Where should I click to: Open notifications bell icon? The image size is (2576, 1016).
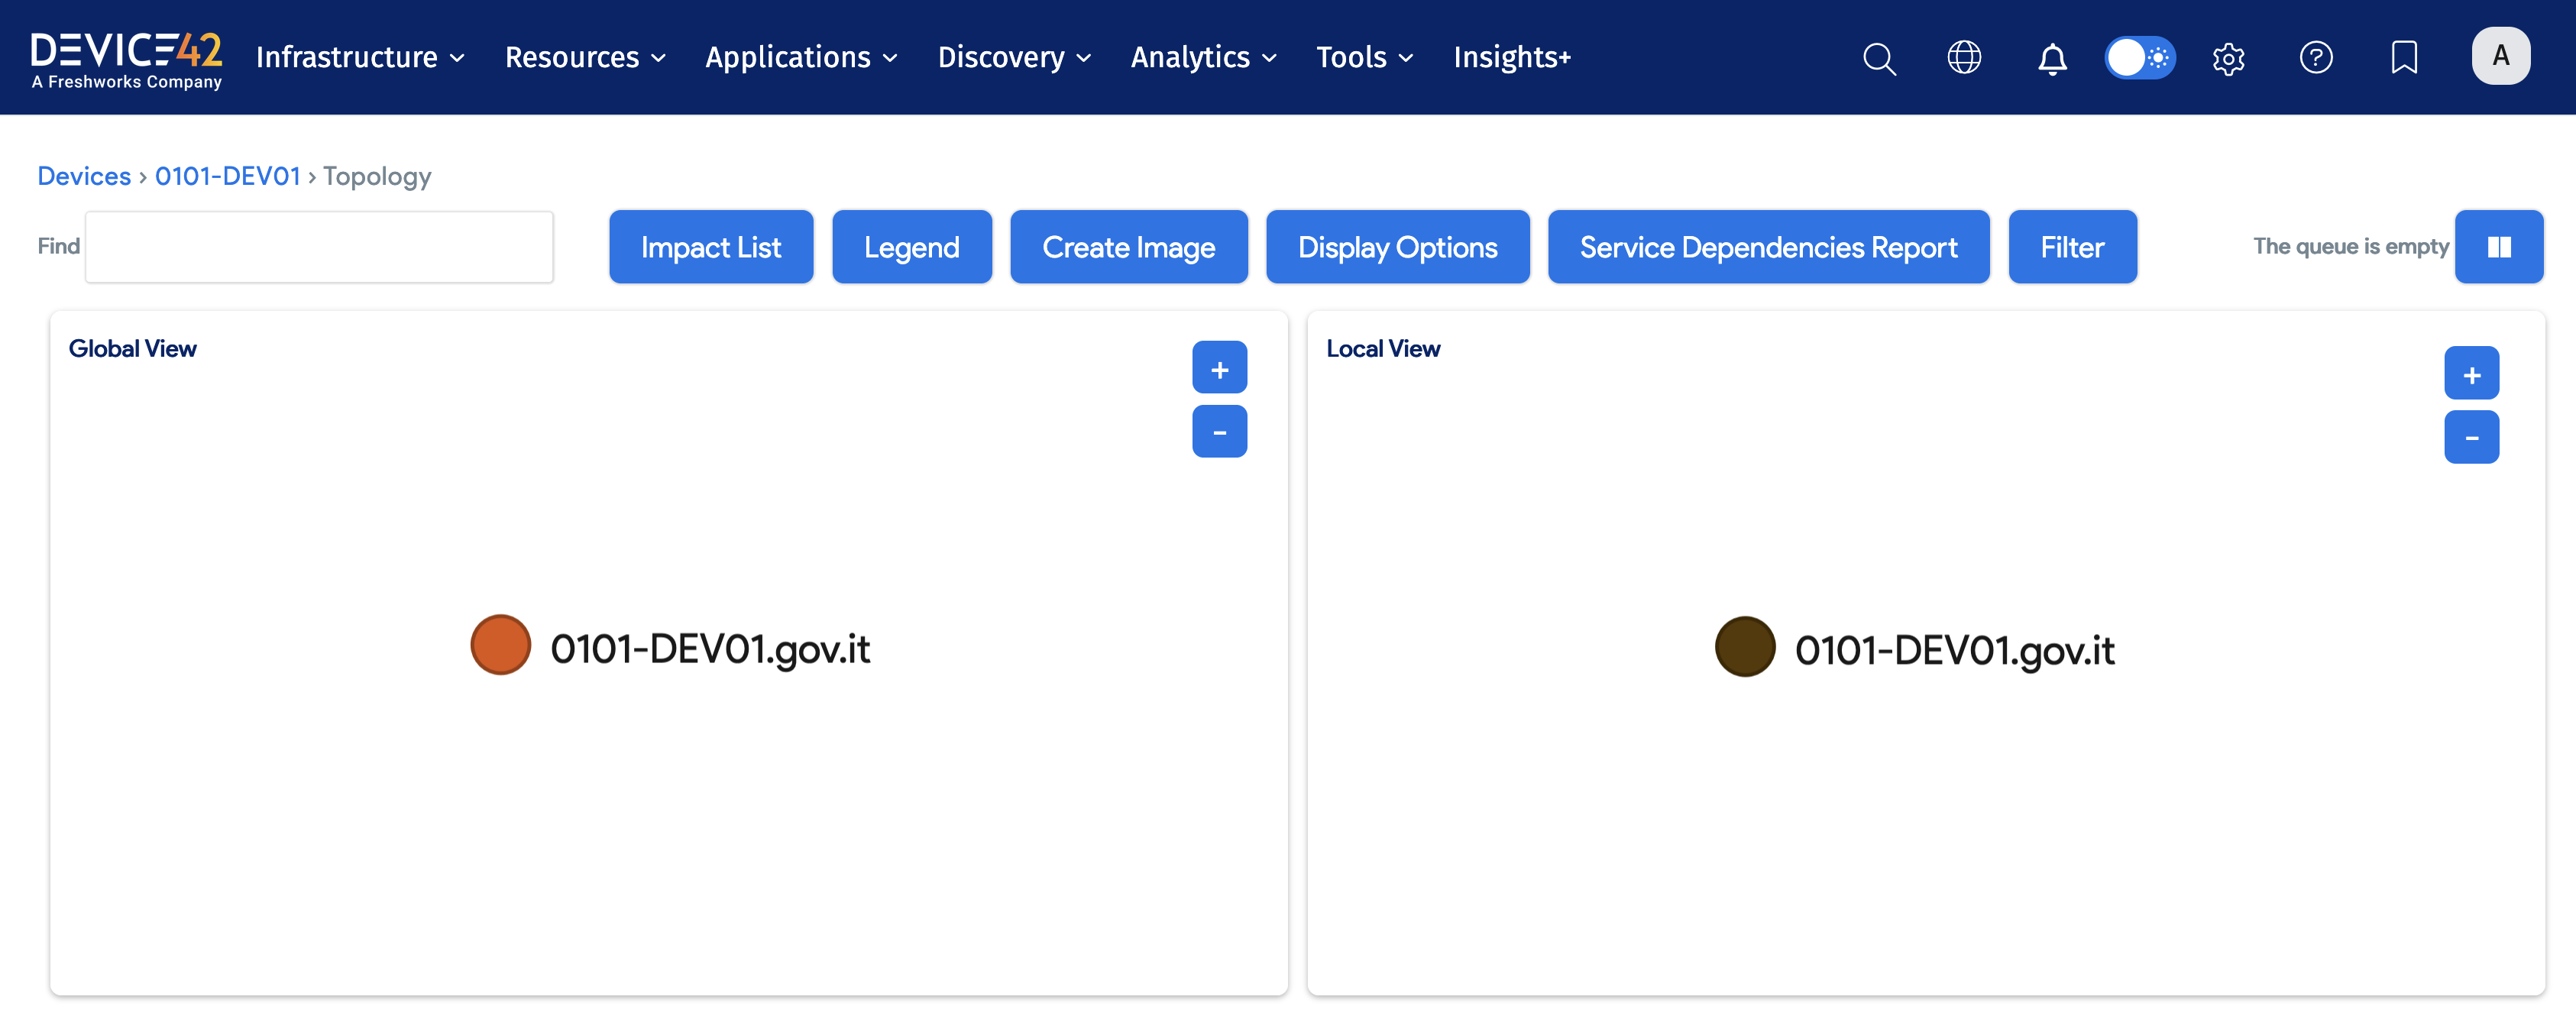[2052, 58]
